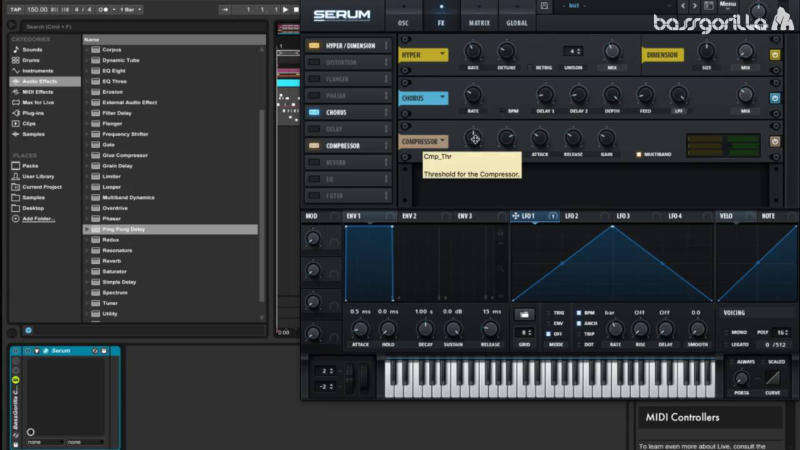This screenshot has height=450, width=800.
Task: Toggle the LFO ANCH checkbox
Action: [x=579, y=323]
